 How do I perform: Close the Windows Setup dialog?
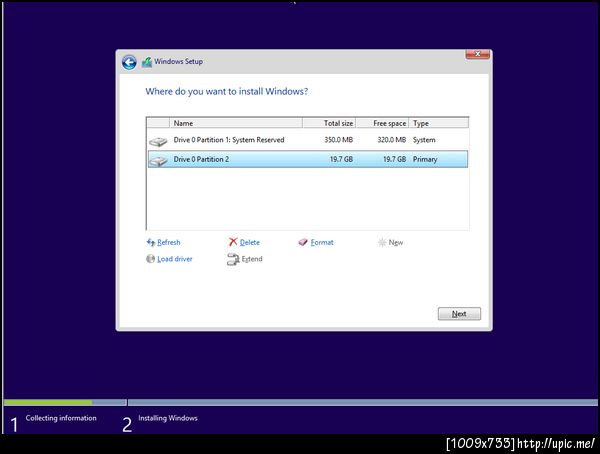click(x=478, y=54)
